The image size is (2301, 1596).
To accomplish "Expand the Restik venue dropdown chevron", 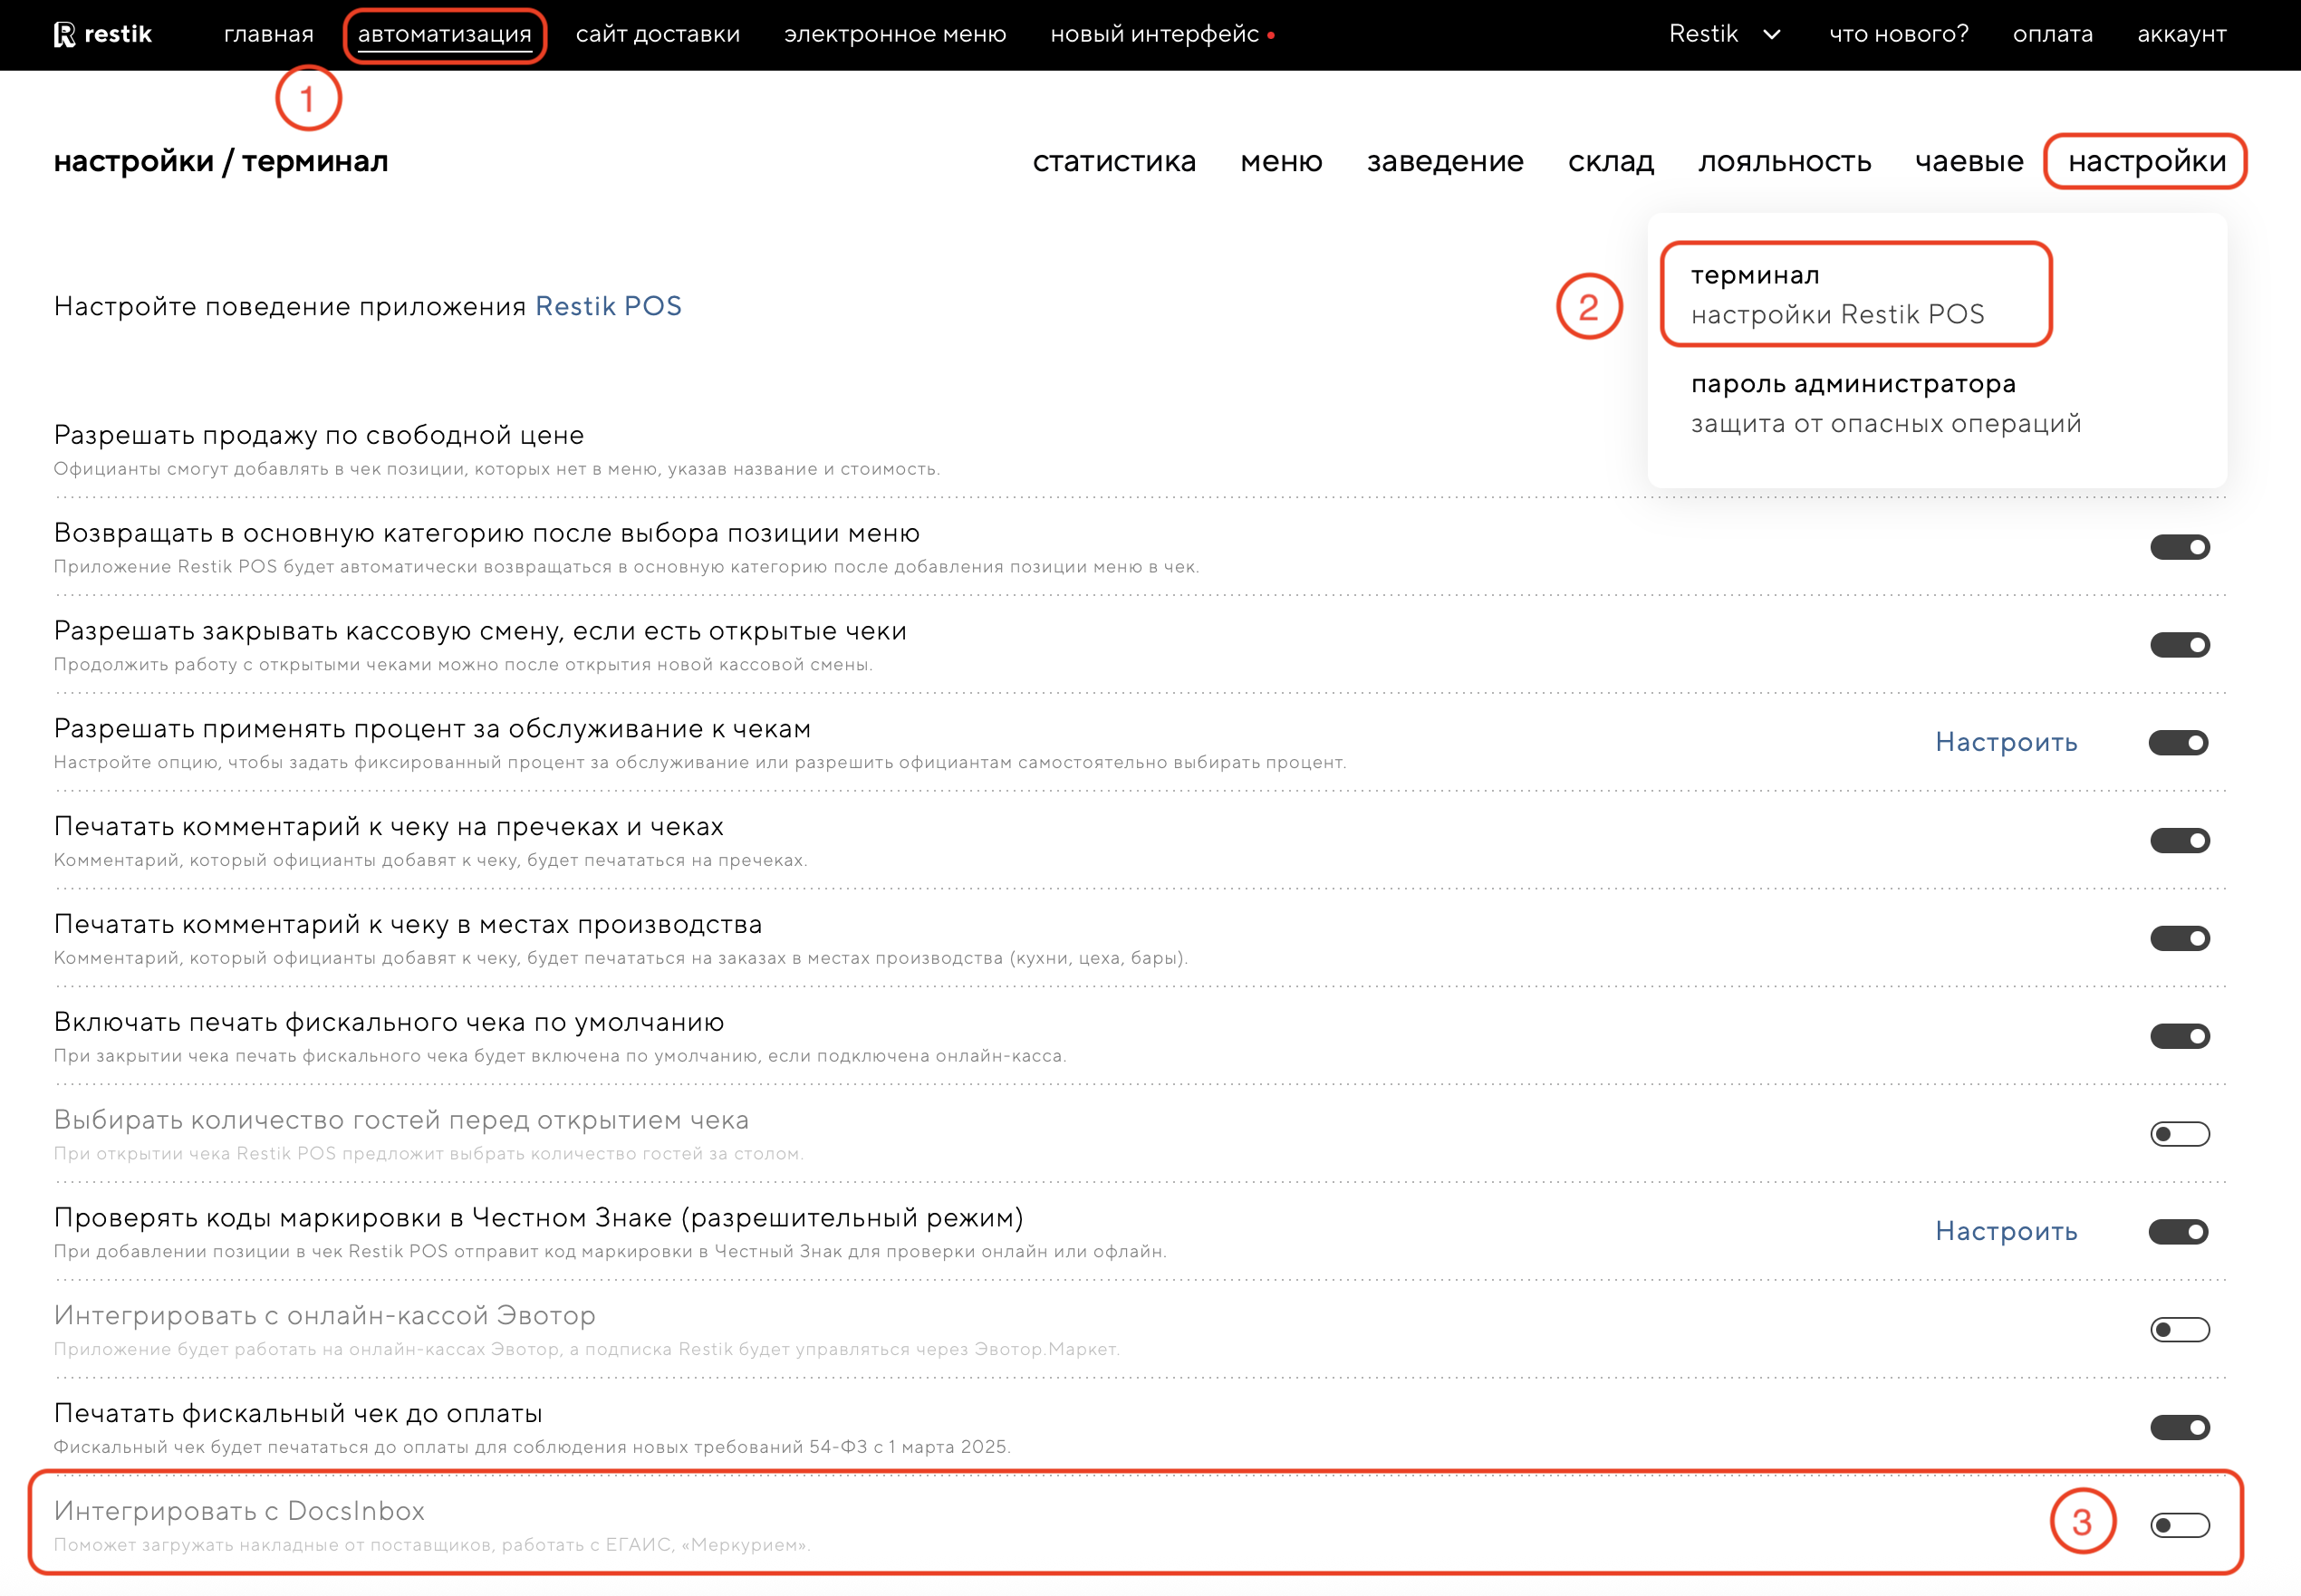I will click(1771, 34).
